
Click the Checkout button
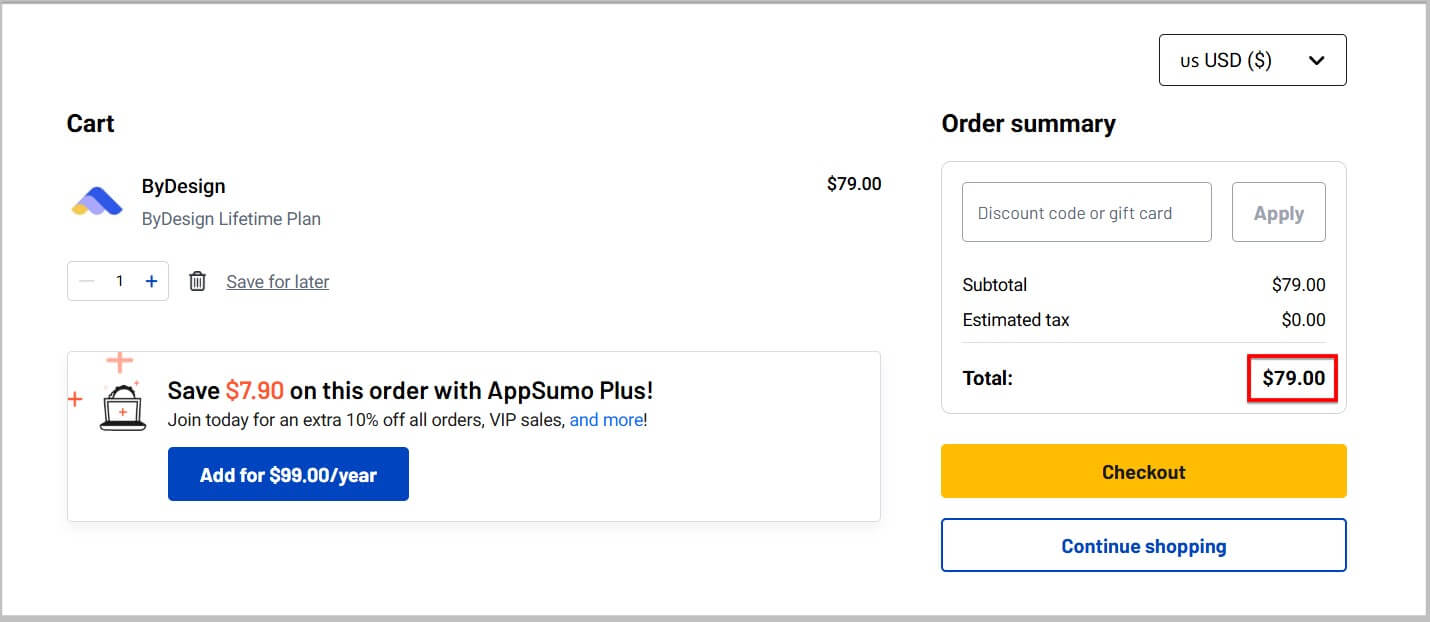pyautogui.click(x=1143, y=471)
